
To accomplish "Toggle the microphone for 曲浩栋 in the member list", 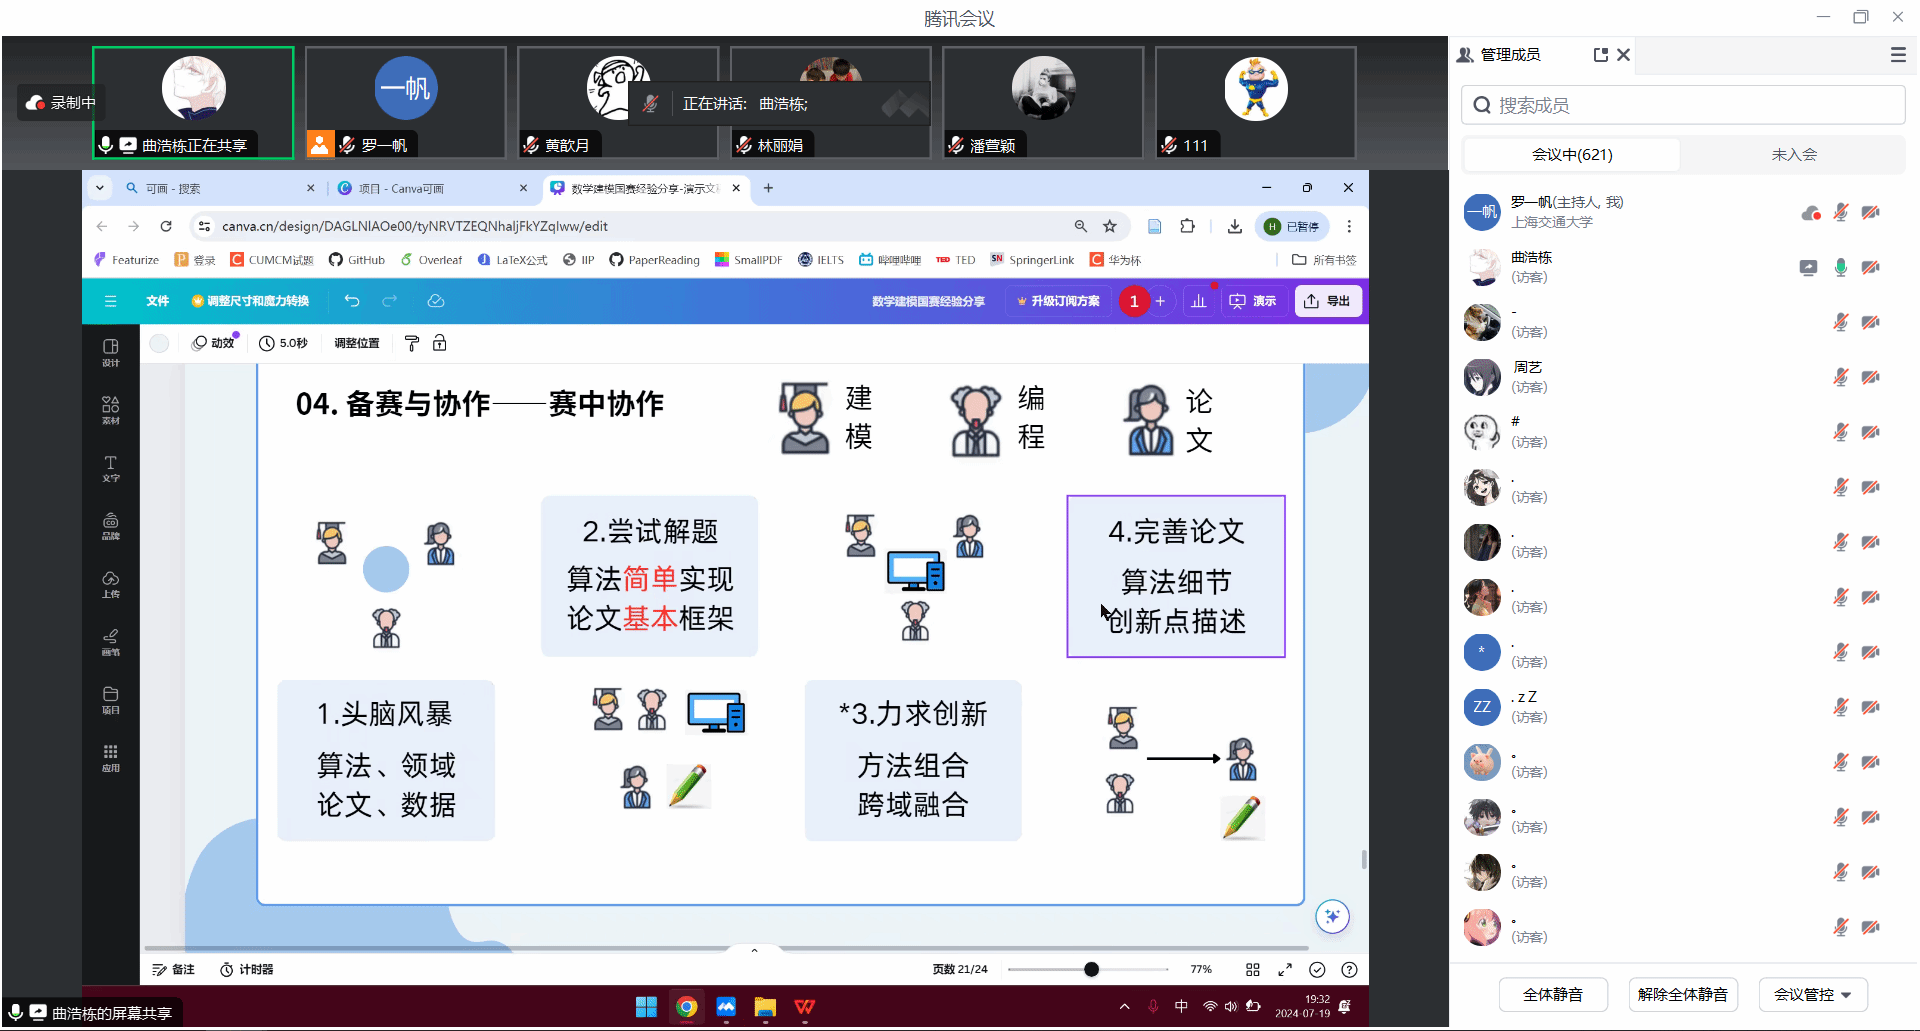I will pyautogui.click(x=1840, y=267).
